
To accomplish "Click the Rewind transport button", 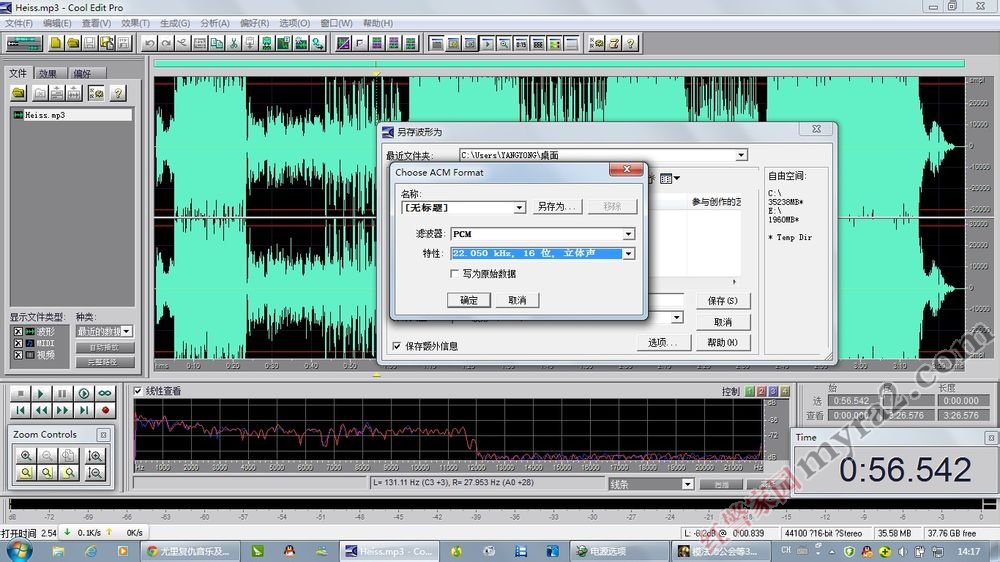I will coord(41,410).
